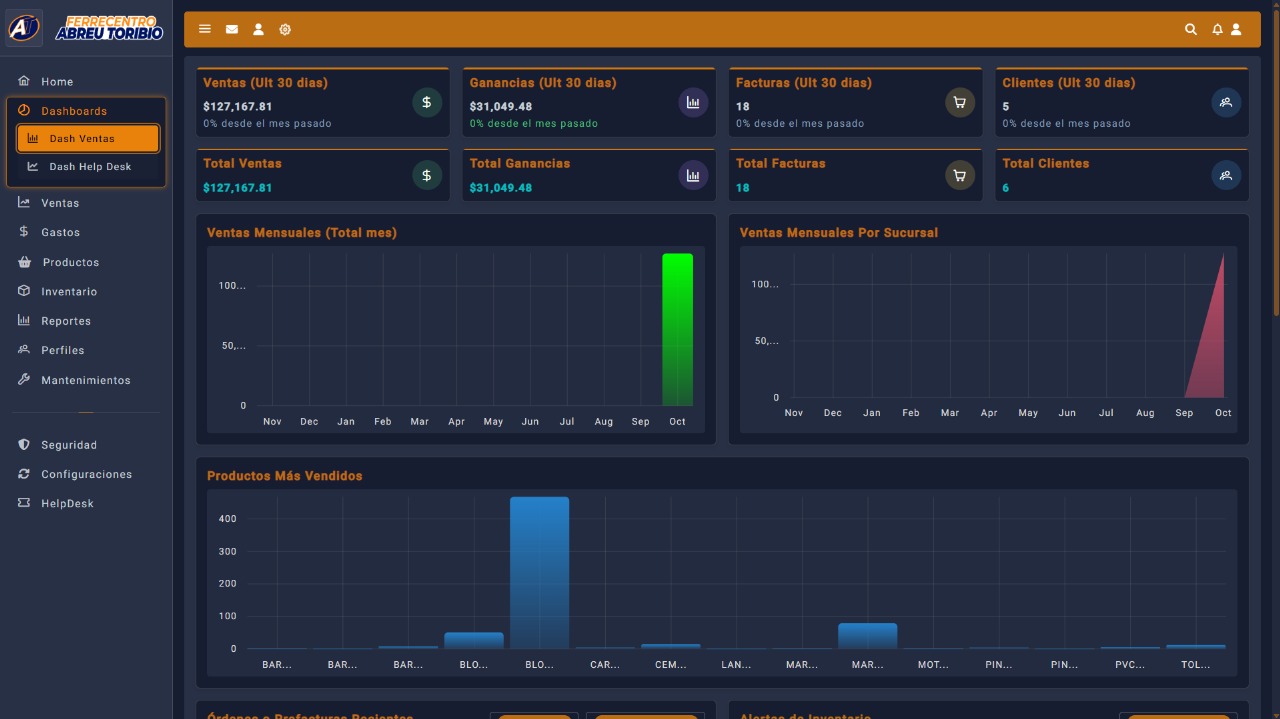
Task: Go to Home in the sidebar
Action: (x=57, y=82)
